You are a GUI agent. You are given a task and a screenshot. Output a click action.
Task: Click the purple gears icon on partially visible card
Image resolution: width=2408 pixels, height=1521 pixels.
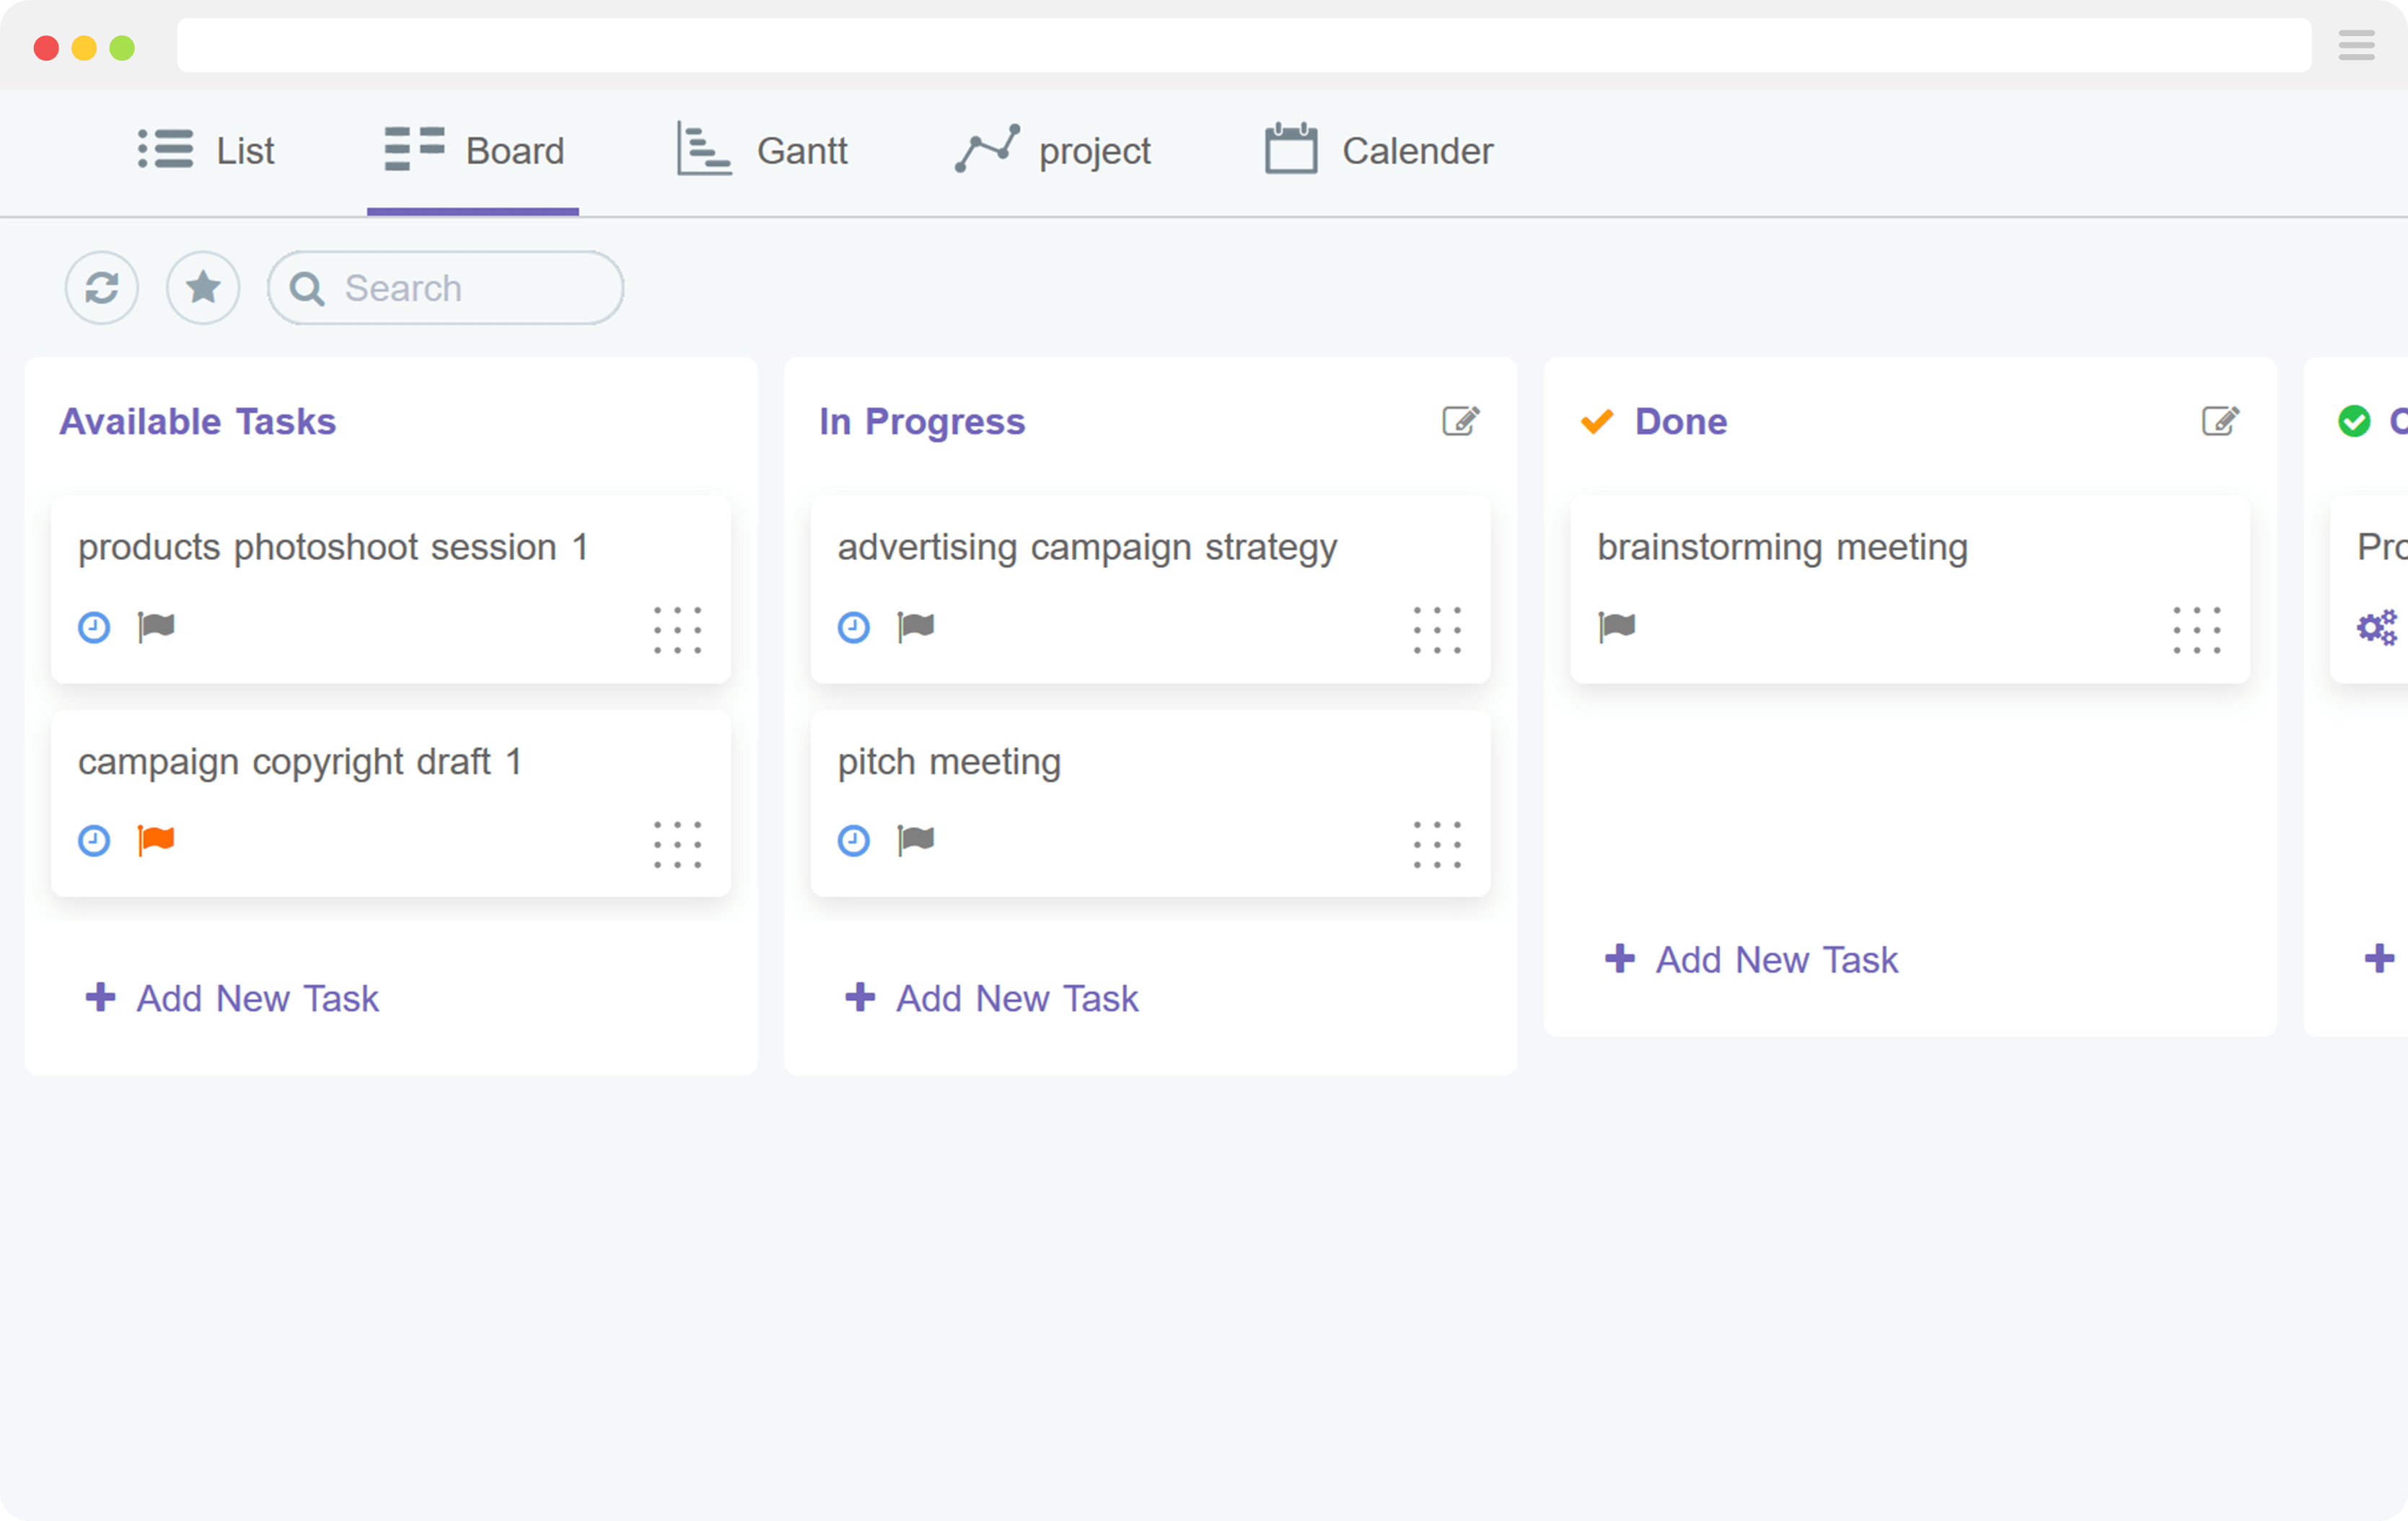click(2377, 627)
